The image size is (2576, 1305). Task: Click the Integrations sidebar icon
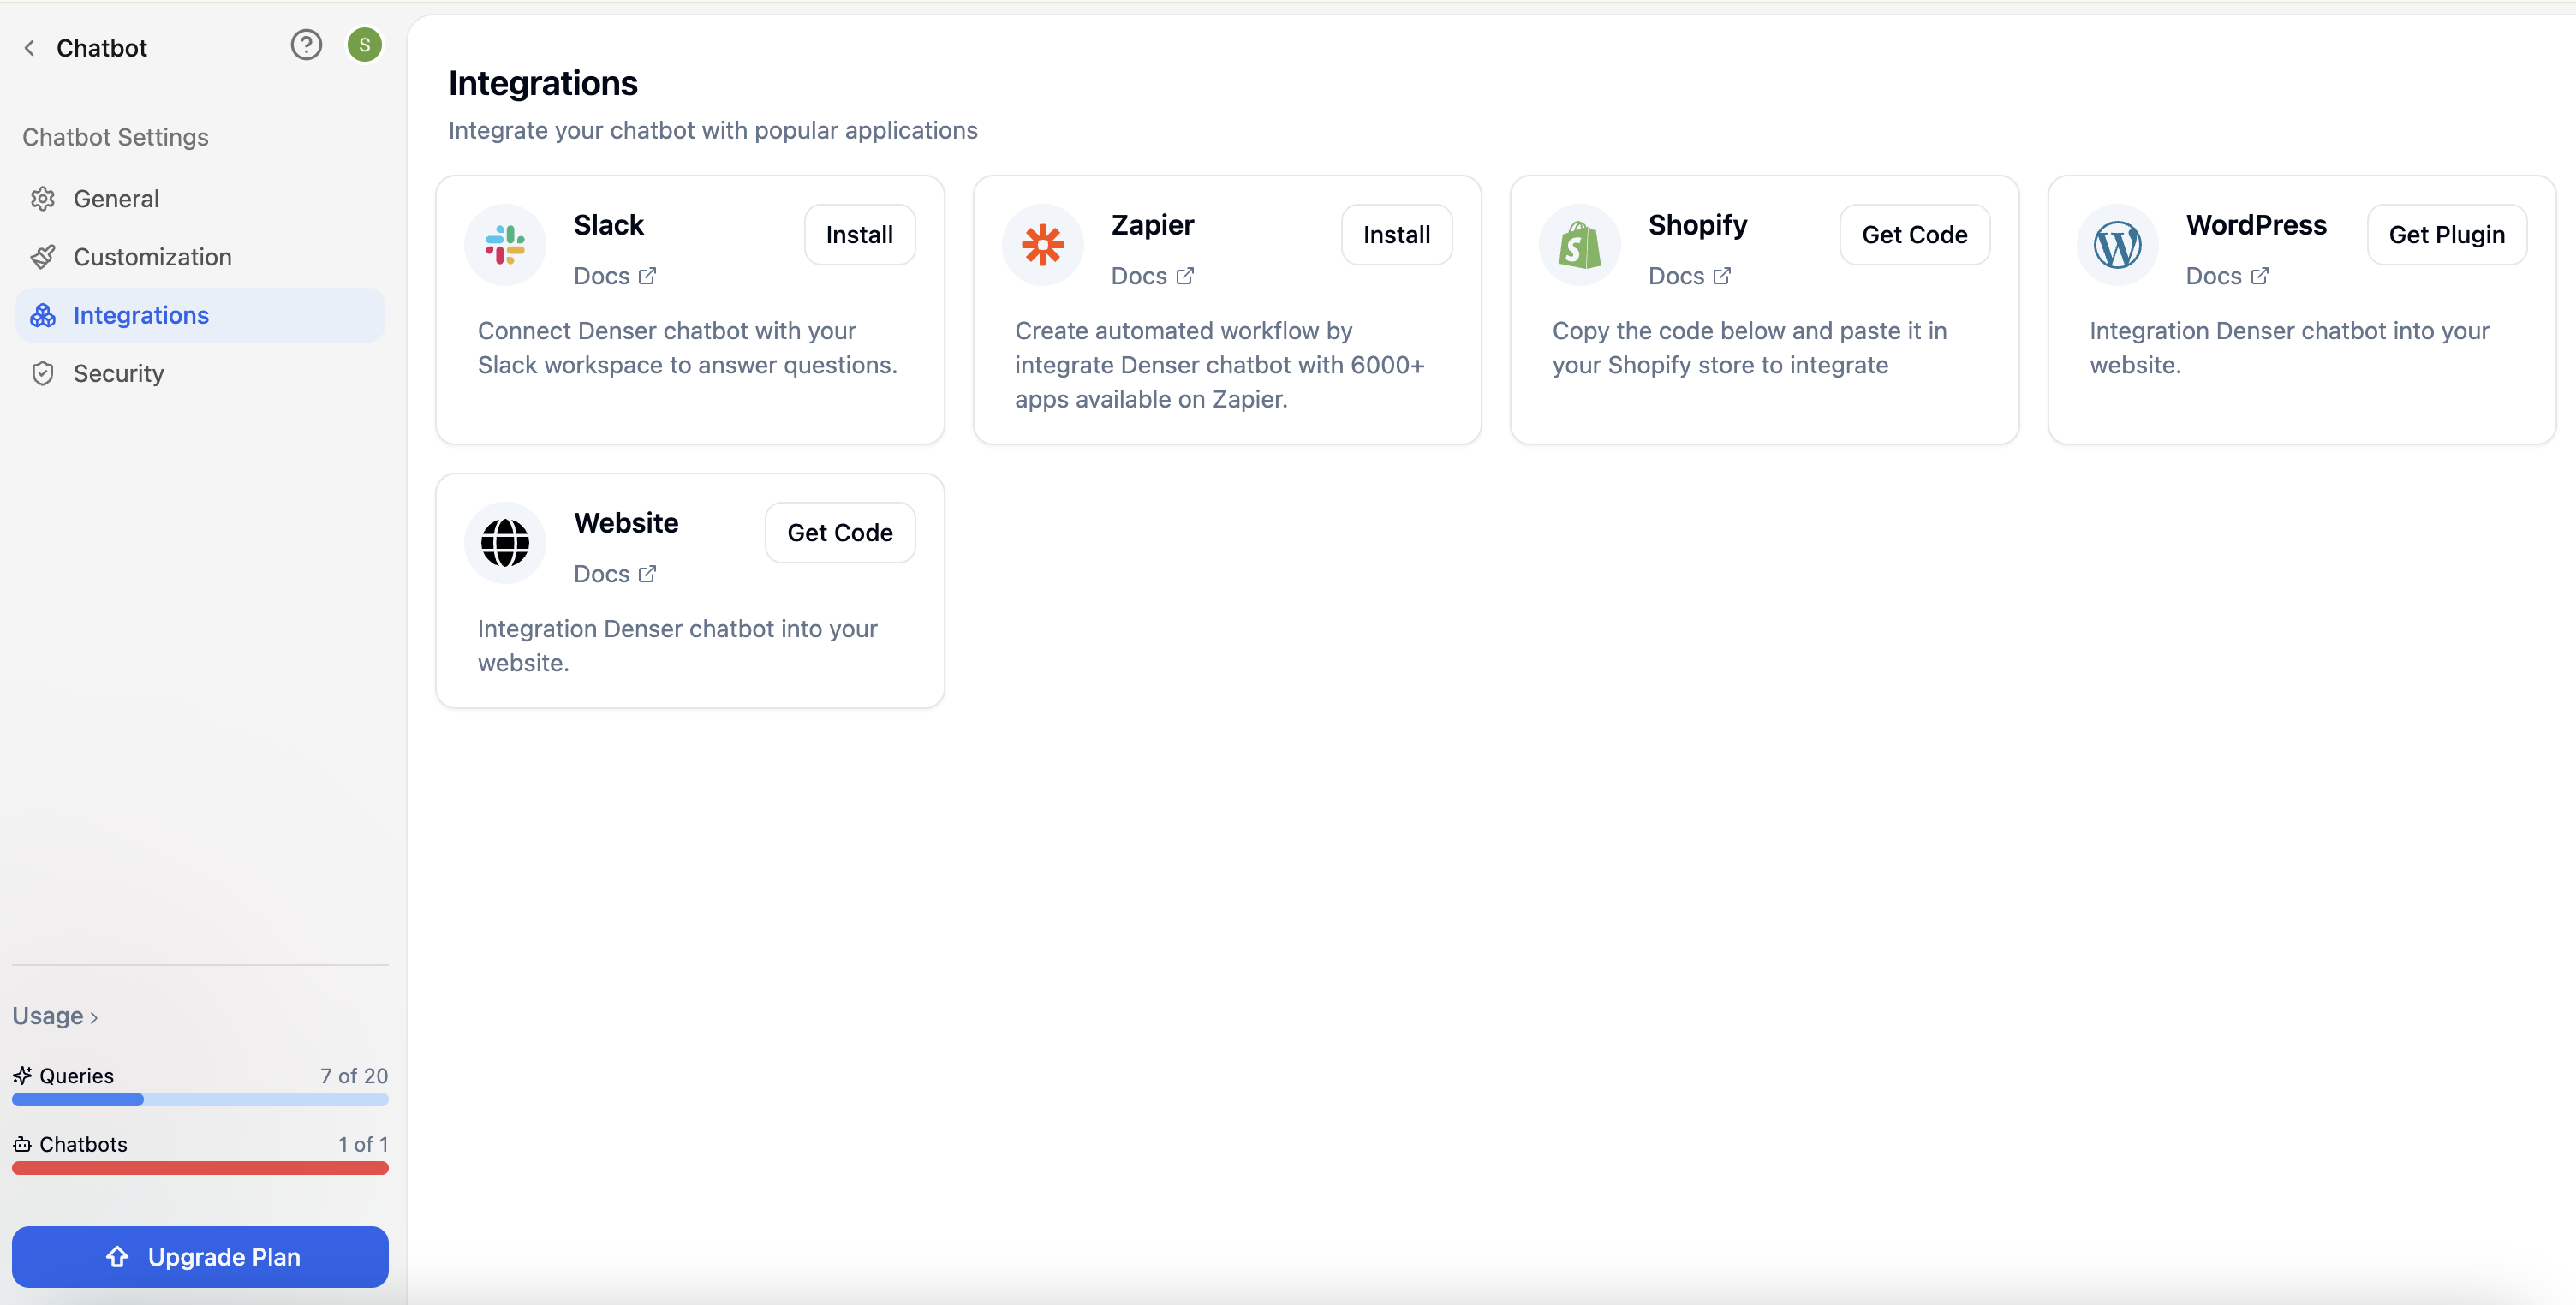(x=46, y=314)
